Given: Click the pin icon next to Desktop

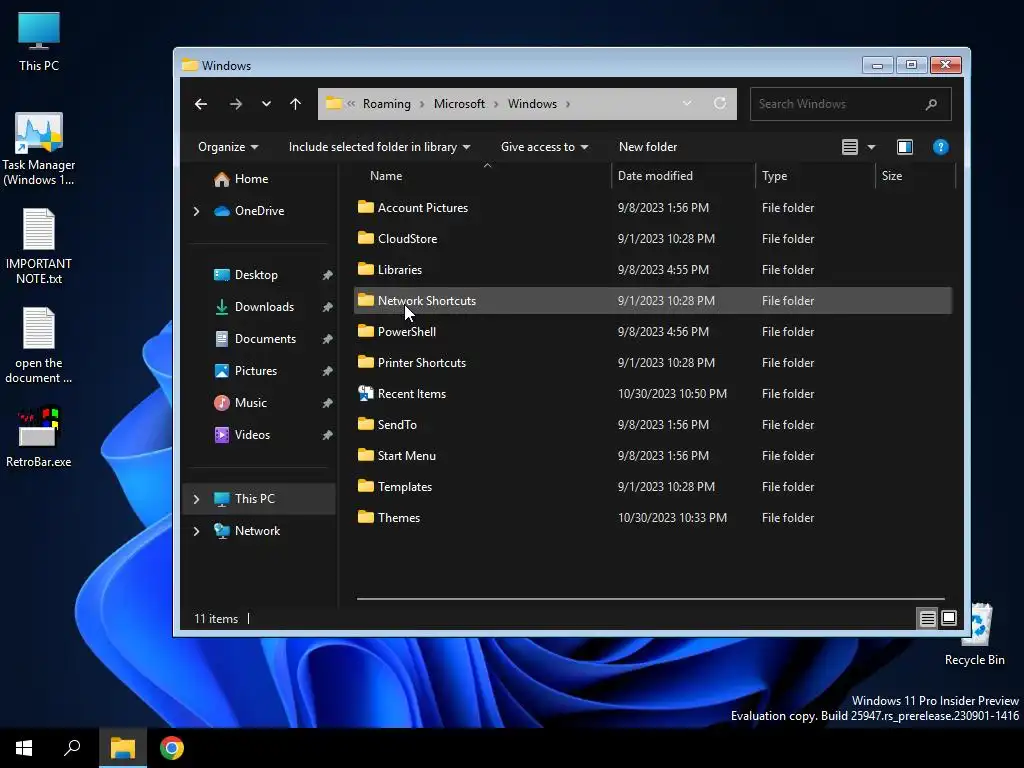Looking at the screenshot, I should [x=327, y=275].
